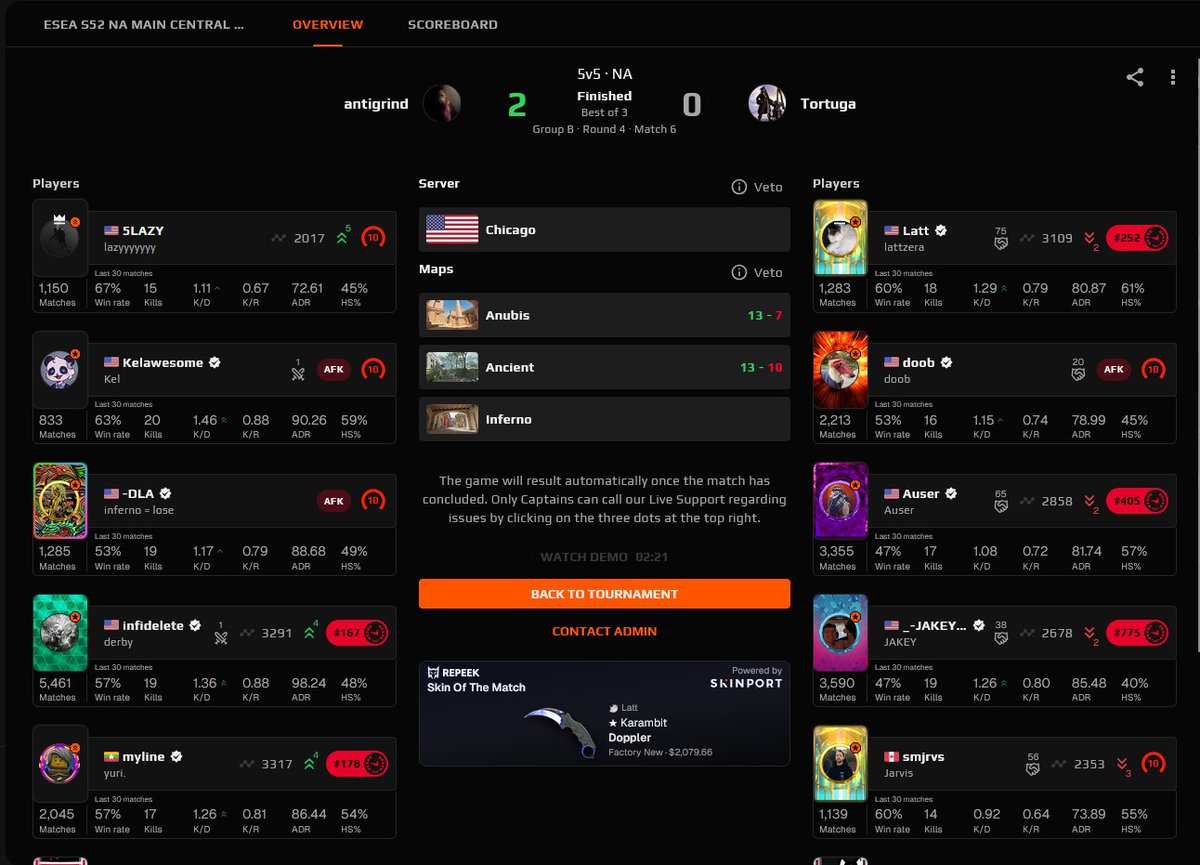
Task: Click the Back to Tournament button
Action: coord(604,594)
